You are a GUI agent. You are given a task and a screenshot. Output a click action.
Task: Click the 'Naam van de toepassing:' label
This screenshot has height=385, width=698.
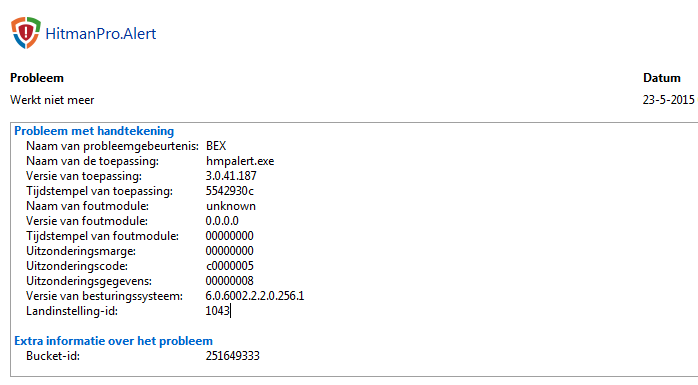92,161
